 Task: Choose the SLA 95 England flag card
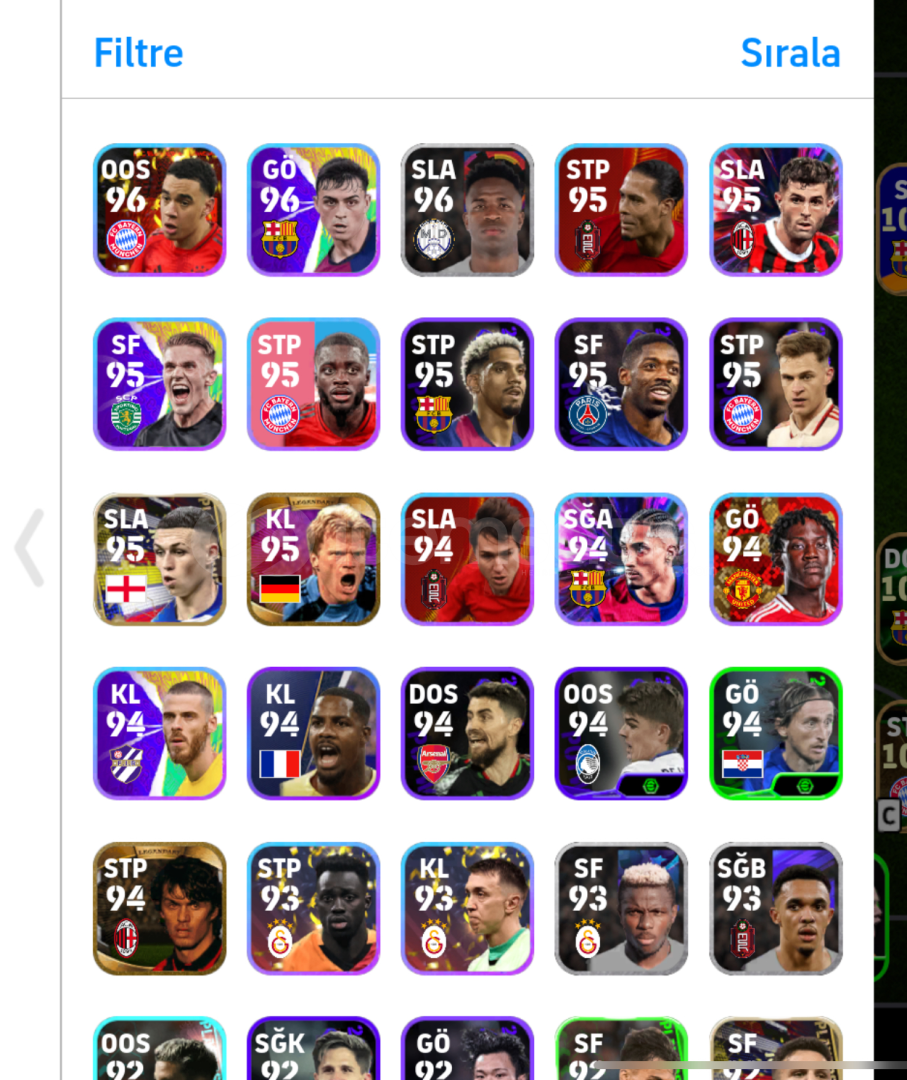click(x=160, y=559)
